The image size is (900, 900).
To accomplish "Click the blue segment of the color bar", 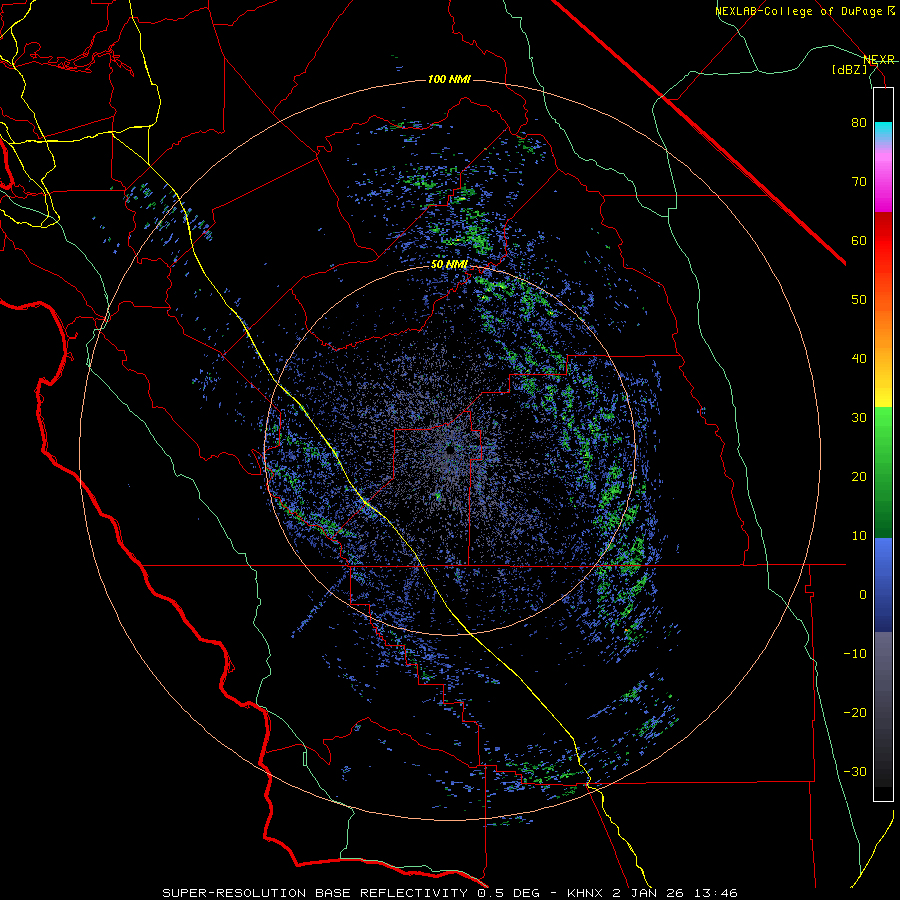I will tap(883, 584).
